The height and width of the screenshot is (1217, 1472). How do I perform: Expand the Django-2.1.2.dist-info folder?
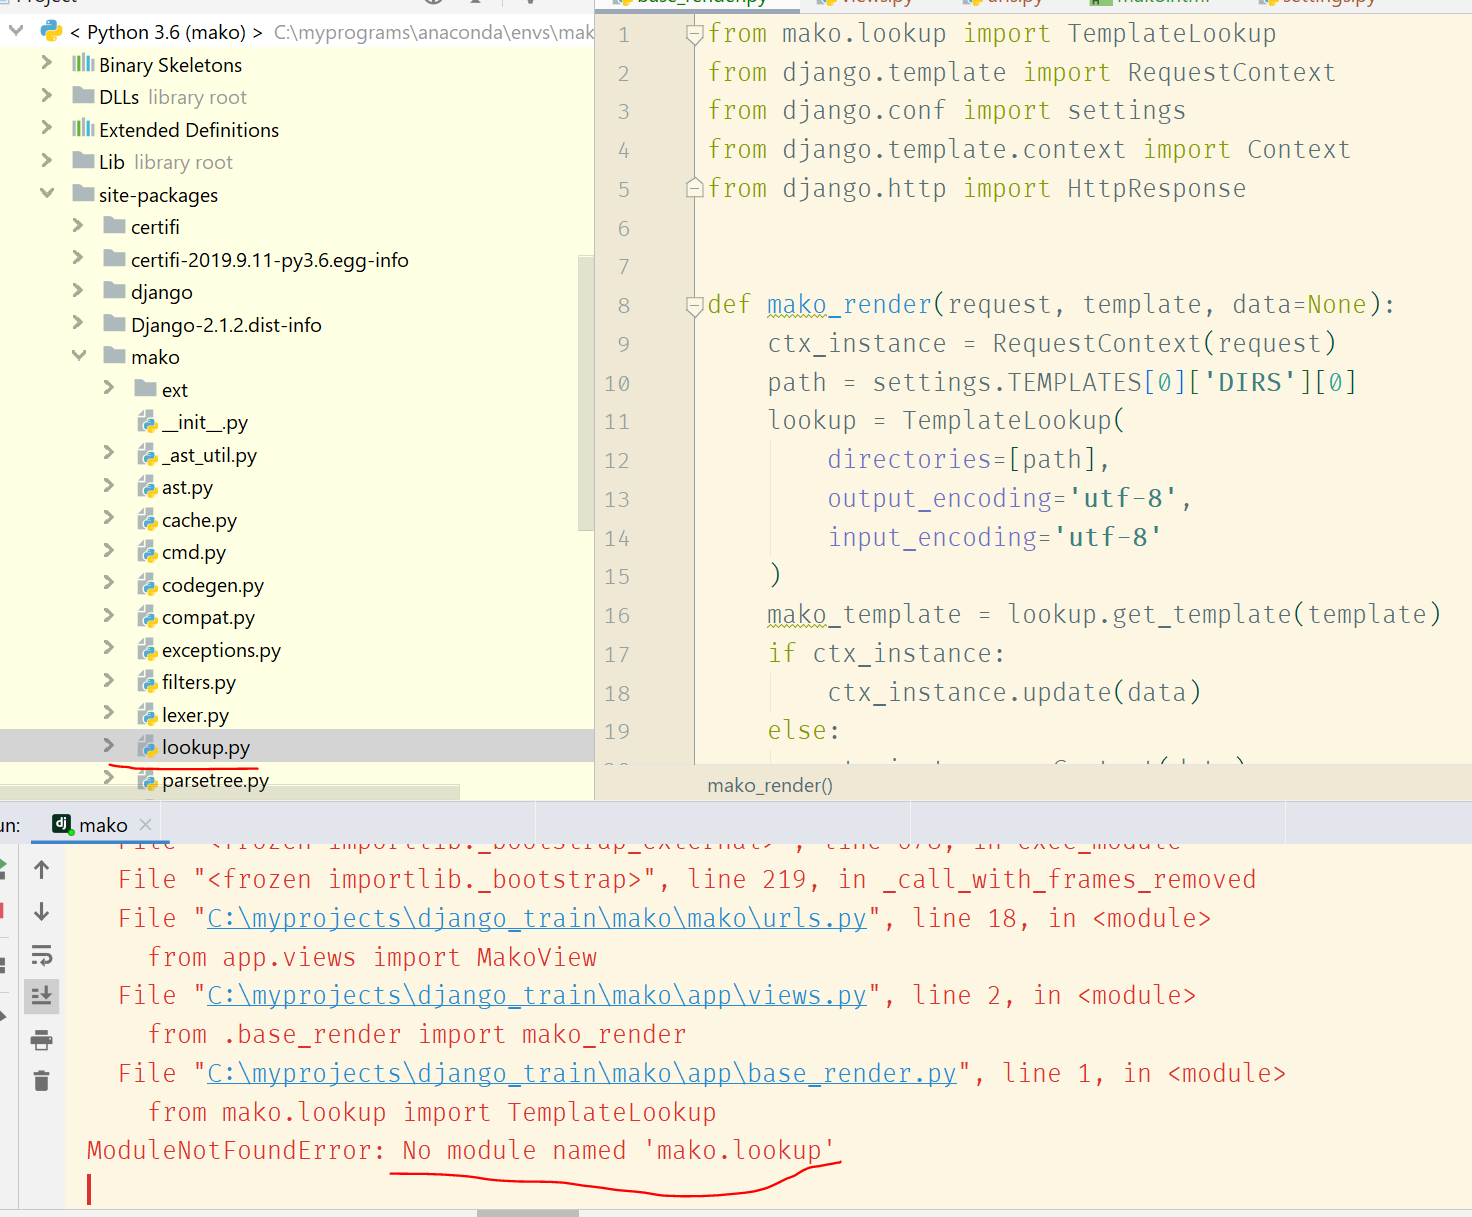[78, 323]
